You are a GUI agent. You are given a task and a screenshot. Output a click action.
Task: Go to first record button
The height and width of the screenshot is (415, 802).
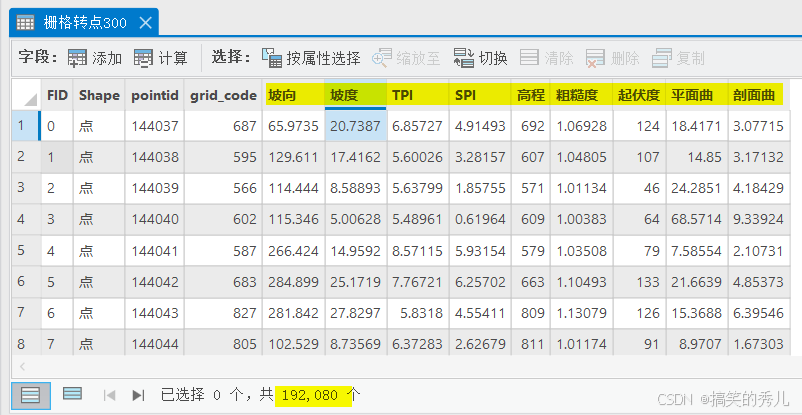click(x=109, y=395)
